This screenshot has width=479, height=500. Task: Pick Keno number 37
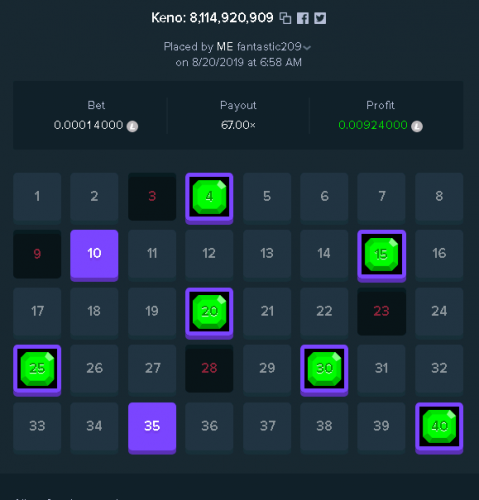267,428
